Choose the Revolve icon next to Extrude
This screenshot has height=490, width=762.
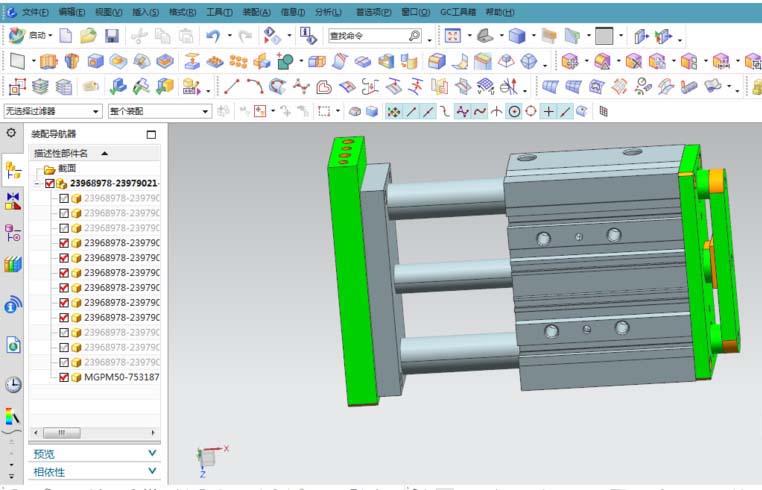point(72,61)
